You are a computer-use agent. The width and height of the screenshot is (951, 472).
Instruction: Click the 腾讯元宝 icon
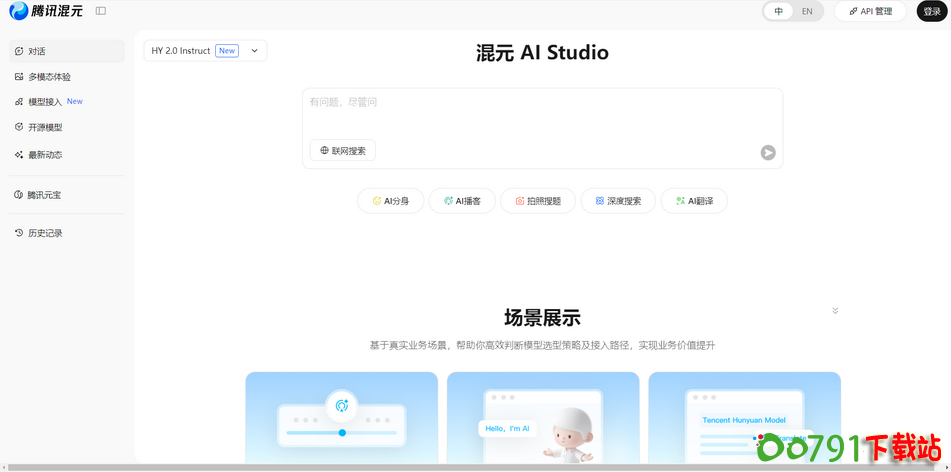(18, 195)
